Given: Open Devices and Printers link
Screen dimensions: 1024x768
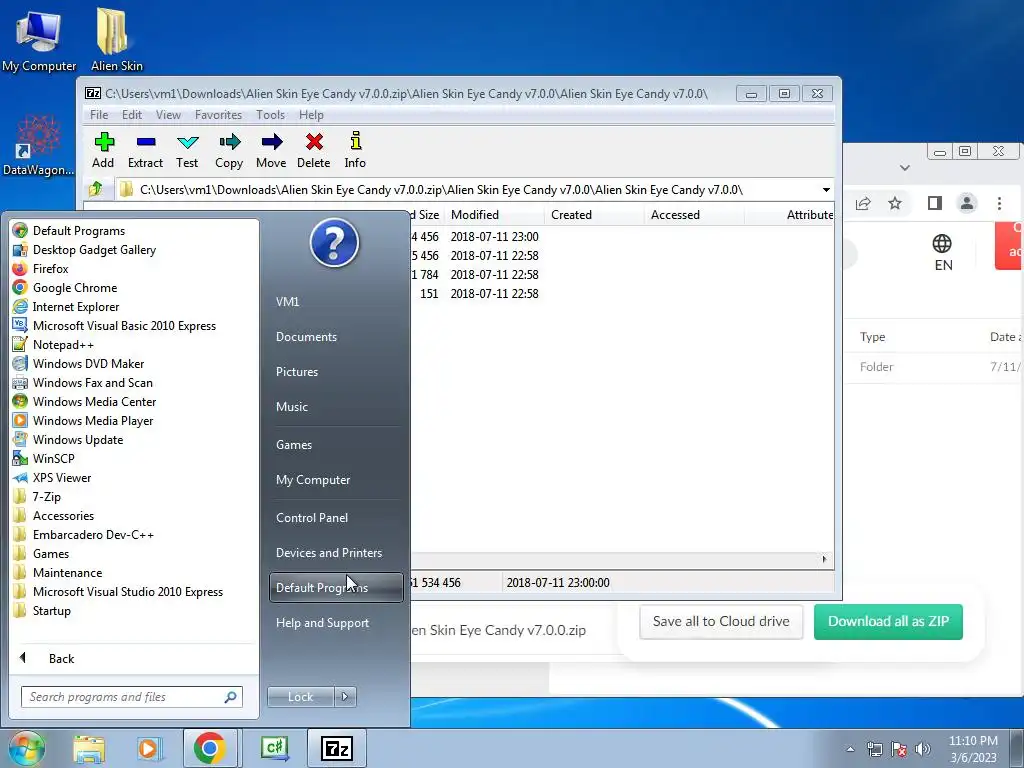Looking at the screenshot, I should (328, 552).
